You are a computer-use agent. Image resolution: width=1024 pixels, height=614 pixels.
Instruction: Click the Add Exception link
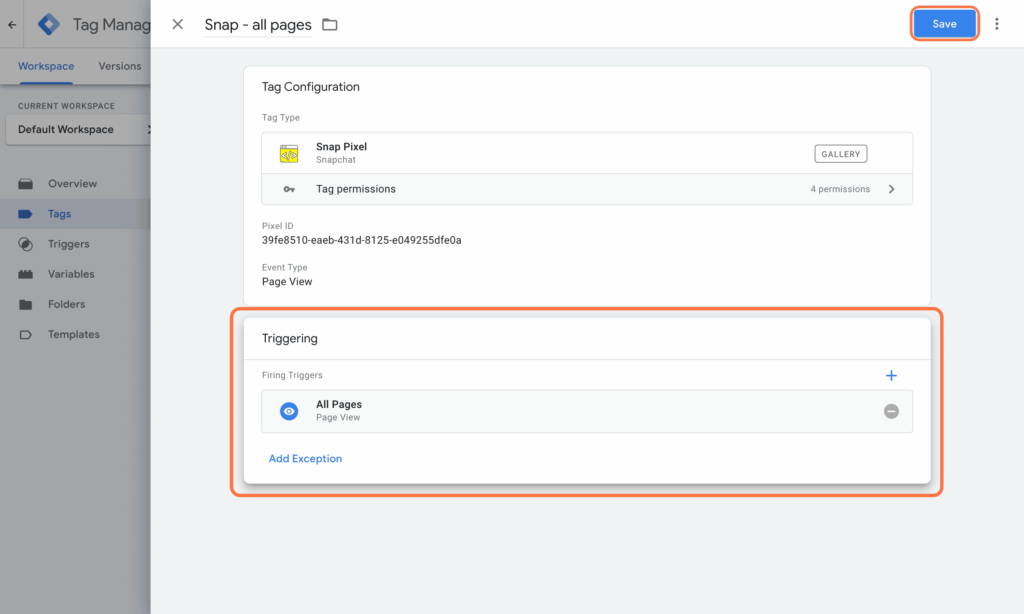pos(305,459)
